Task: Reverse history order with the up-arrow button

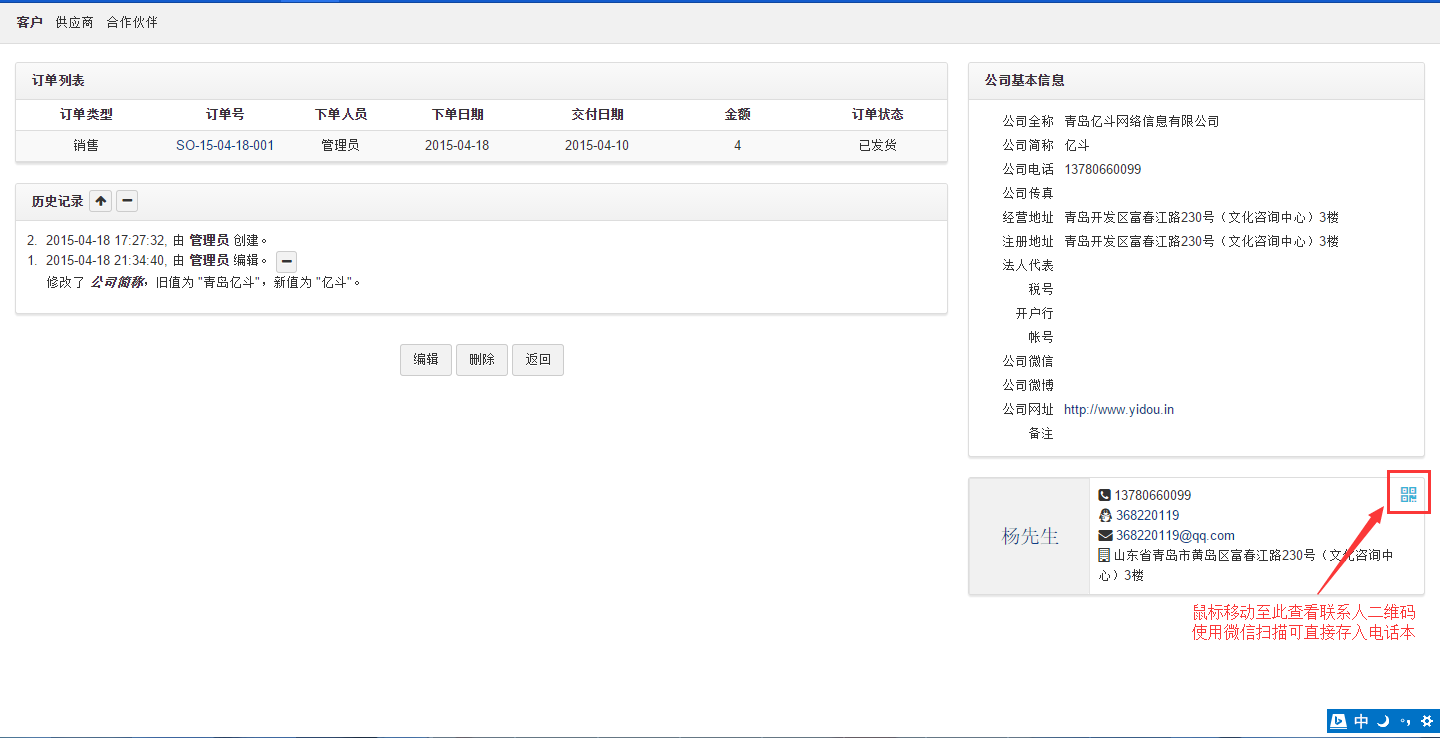Action: (x=101, y=201)
